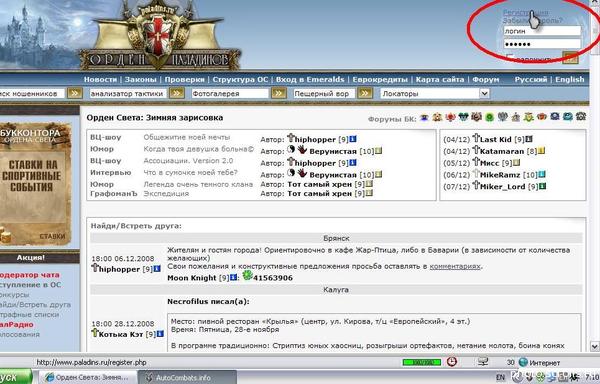Click info icon next to Котька Кэт
The height and width of the screenshot is (384, 600).
click(160, 334)
